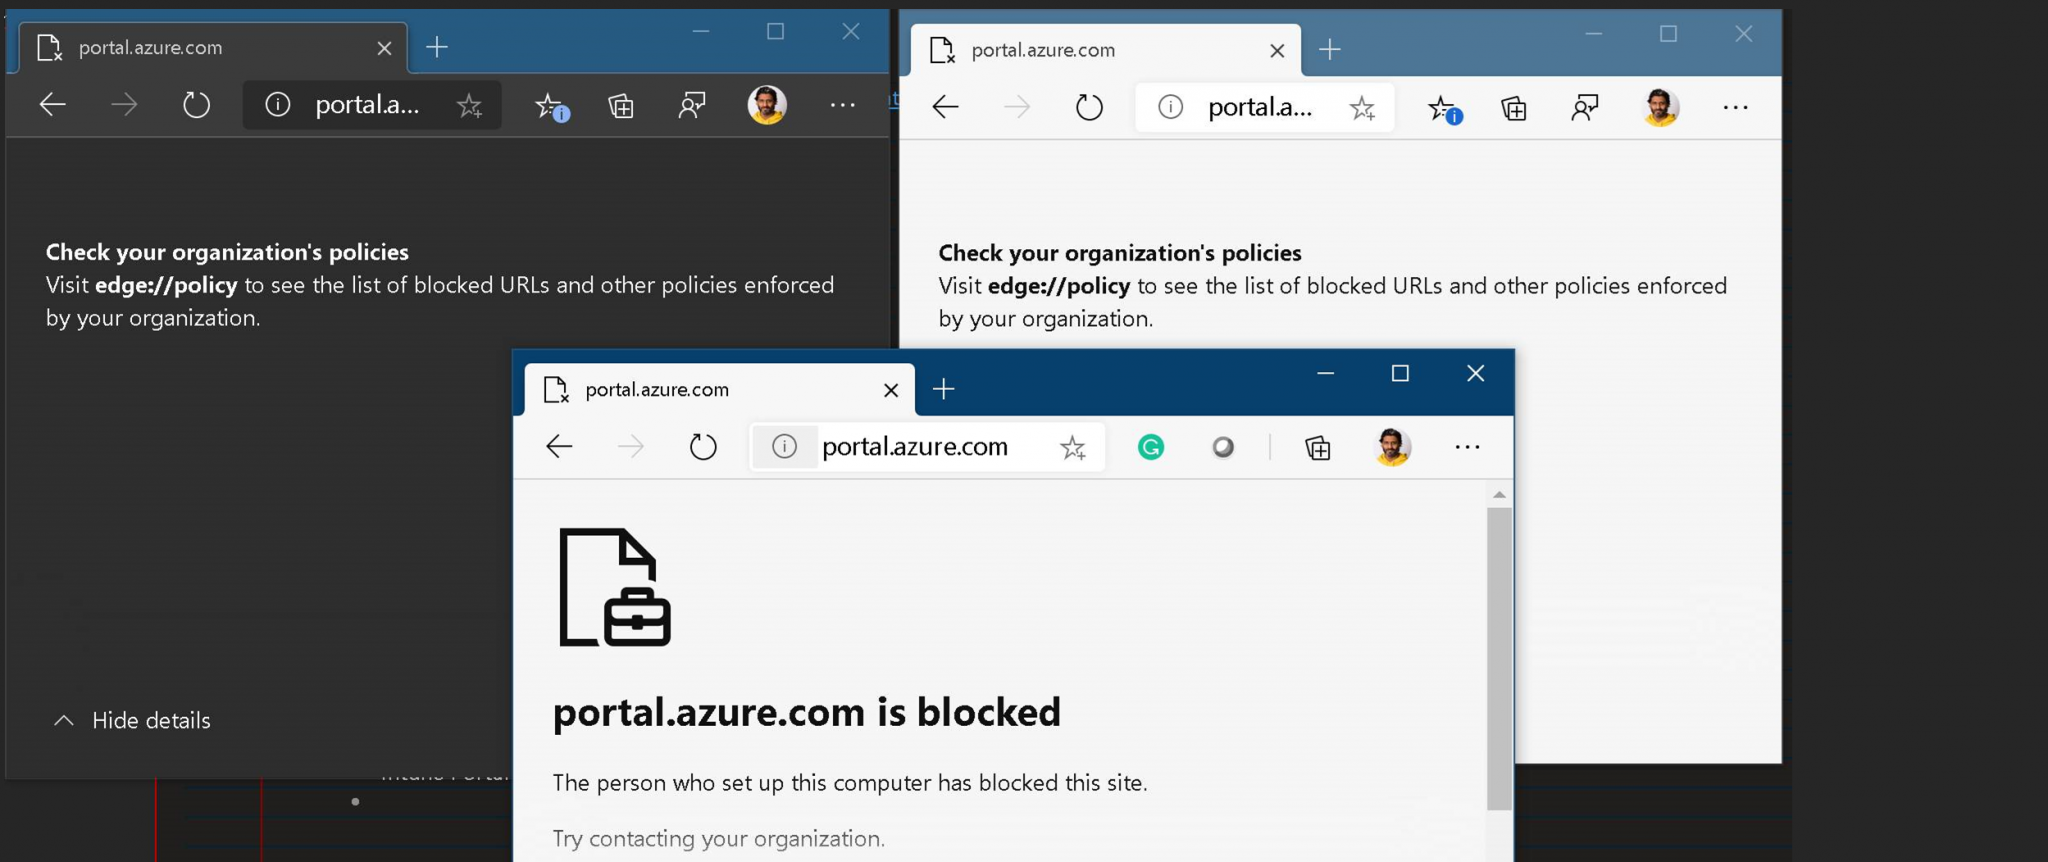Screen dimensions: 2048x862
Task: Close portal.azure.com tab in front window
Action: pos(891,390)
